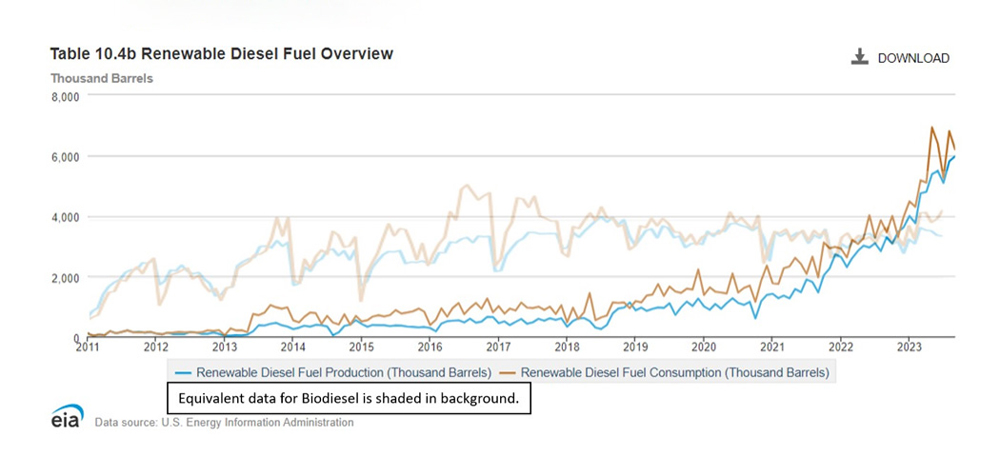1000x457 pixels.
Task: Click the 2015 x-axis label
Action: pos(361,347)
